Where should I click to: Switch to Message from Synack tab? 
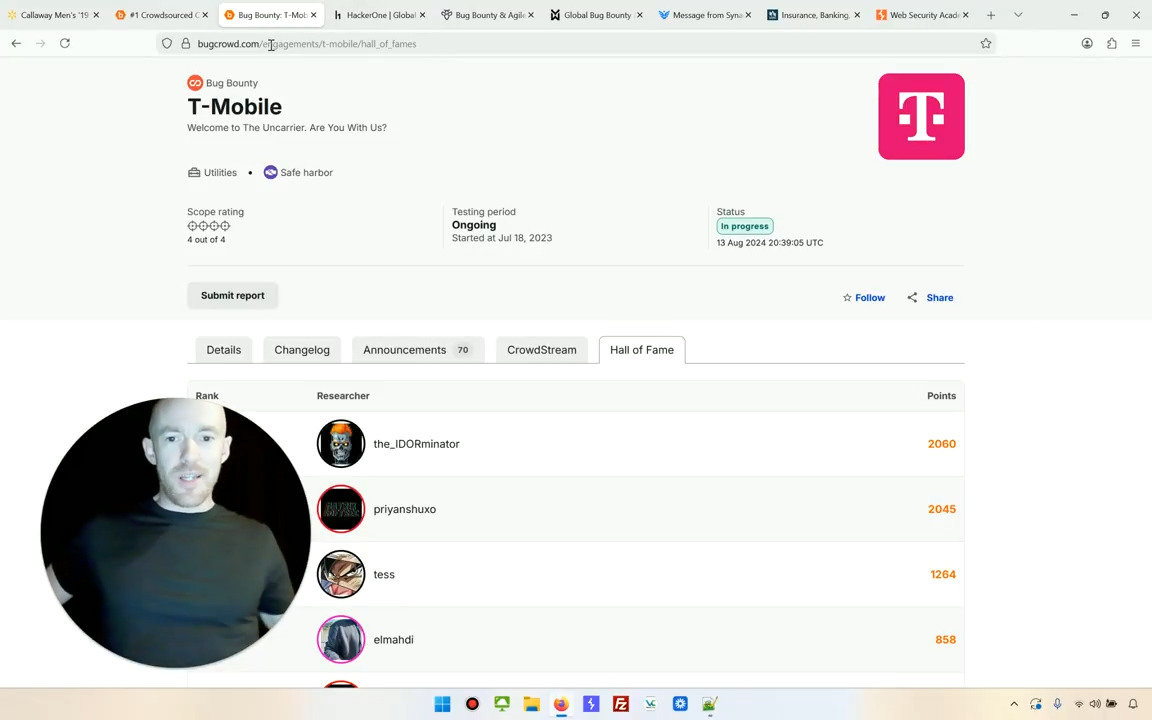point(705,15)
